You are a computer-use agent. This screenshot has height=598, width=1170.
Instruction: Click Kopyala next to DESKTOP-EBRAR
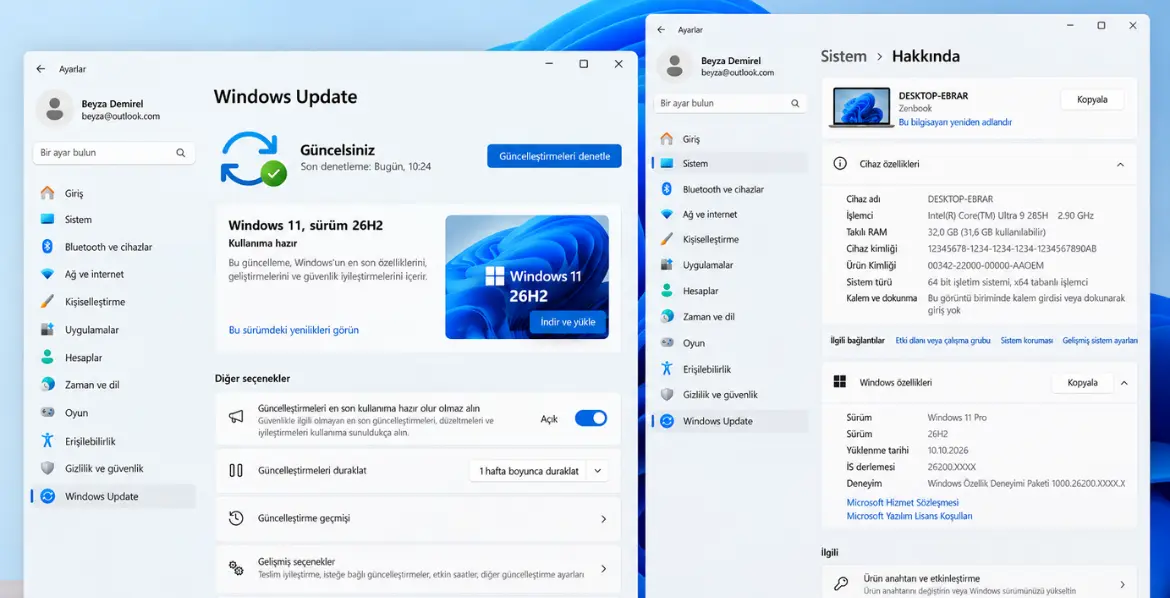click(x=1092, y=99)
